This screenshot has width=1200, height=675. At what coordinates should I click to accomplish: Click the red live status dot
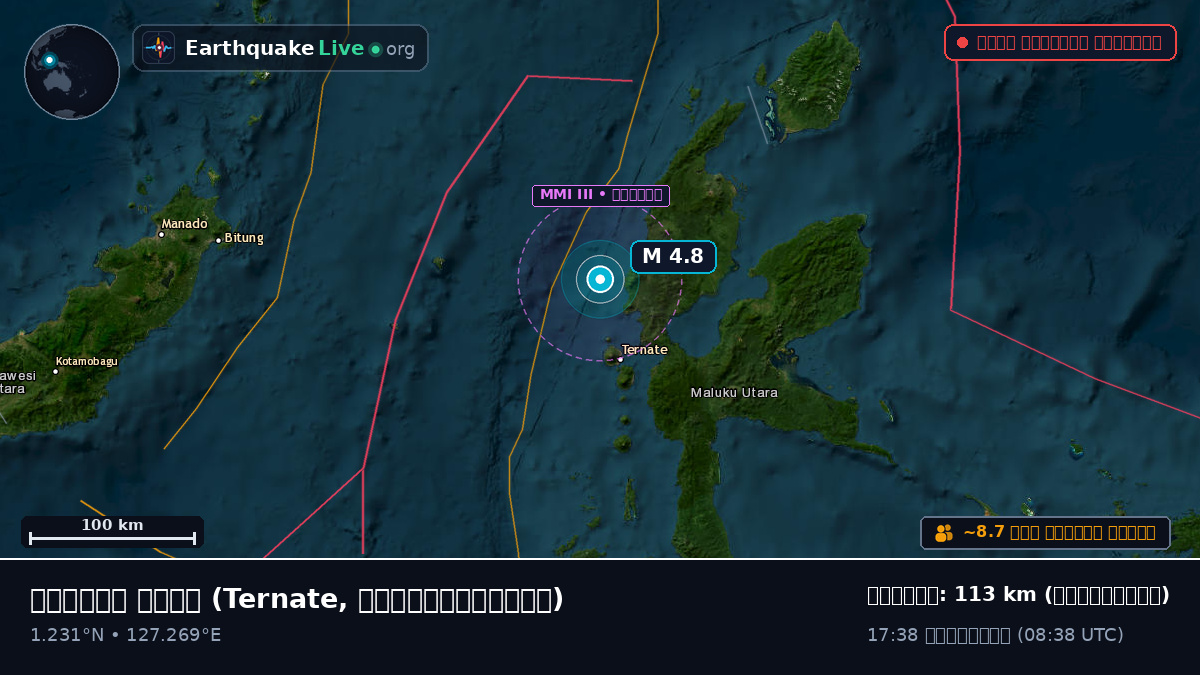coord(962,43)
